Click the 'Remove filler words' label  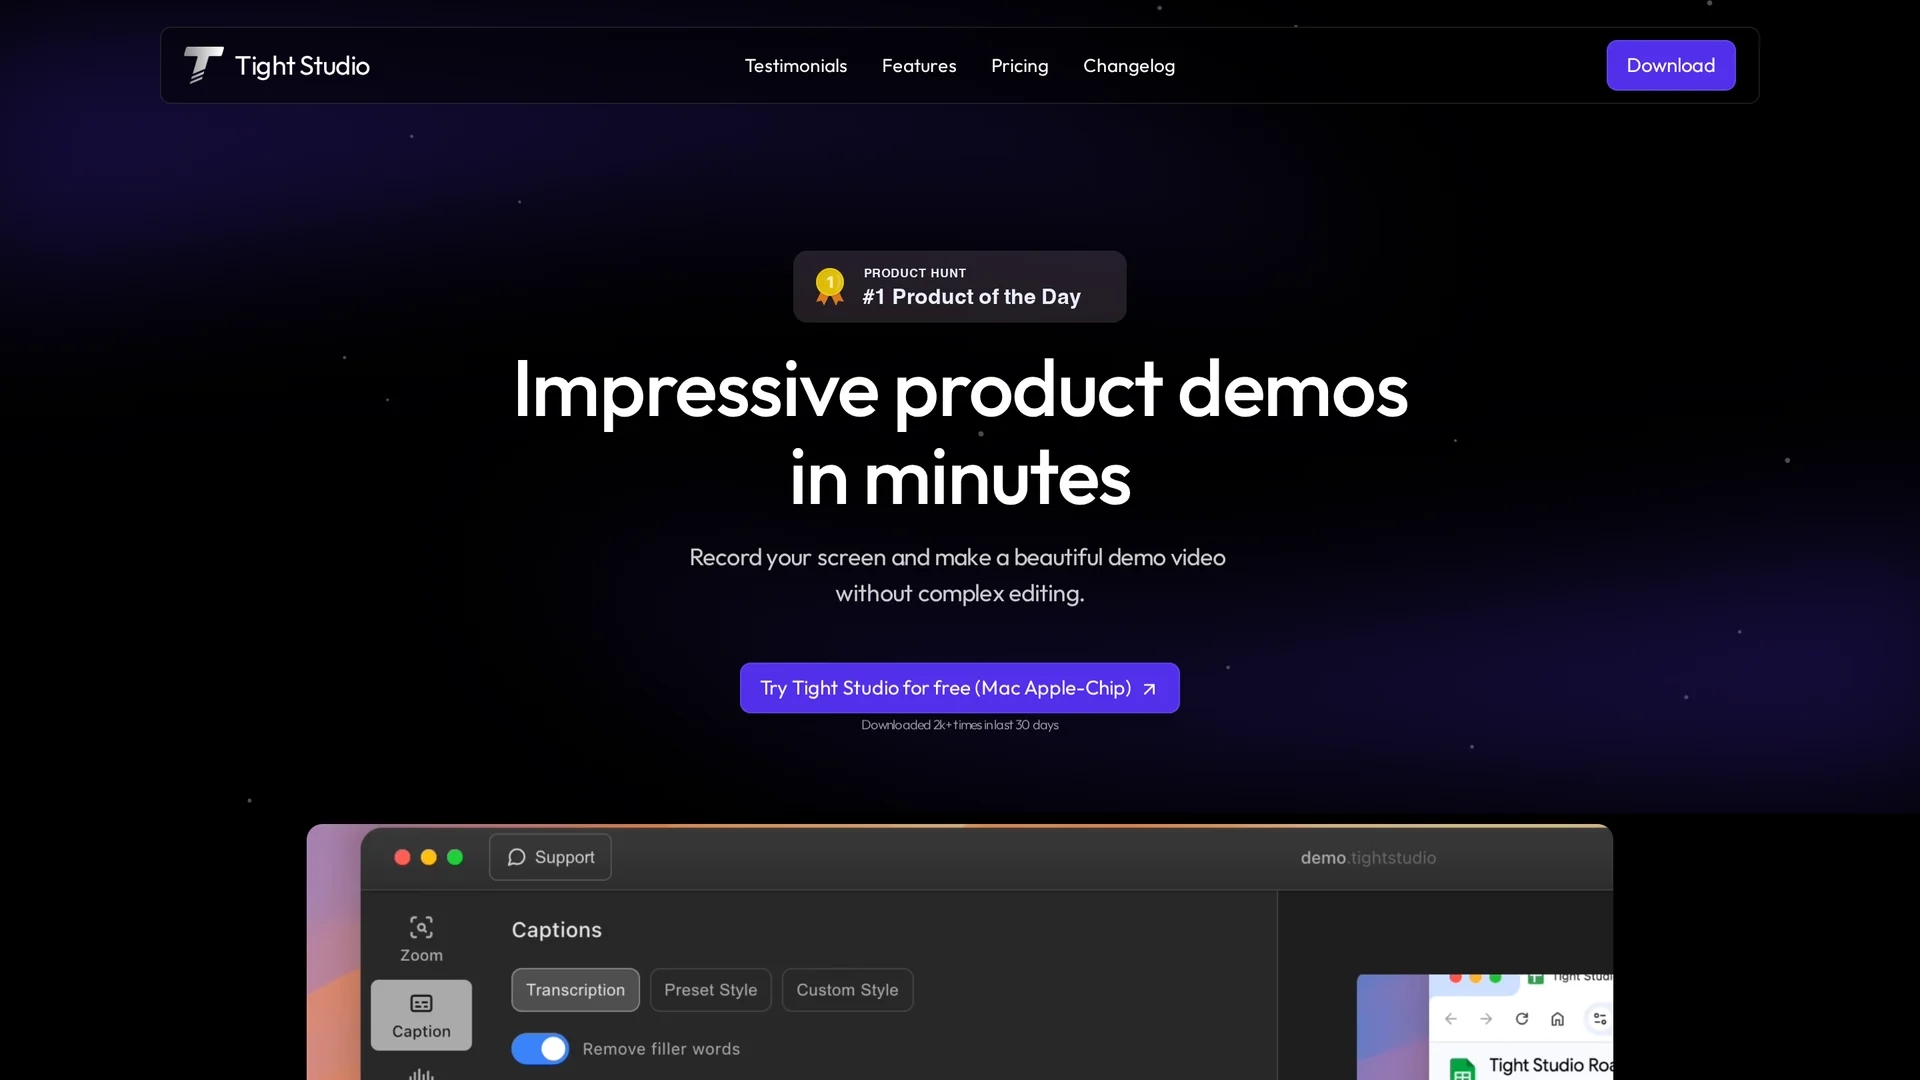click(x=661, y=1049)
